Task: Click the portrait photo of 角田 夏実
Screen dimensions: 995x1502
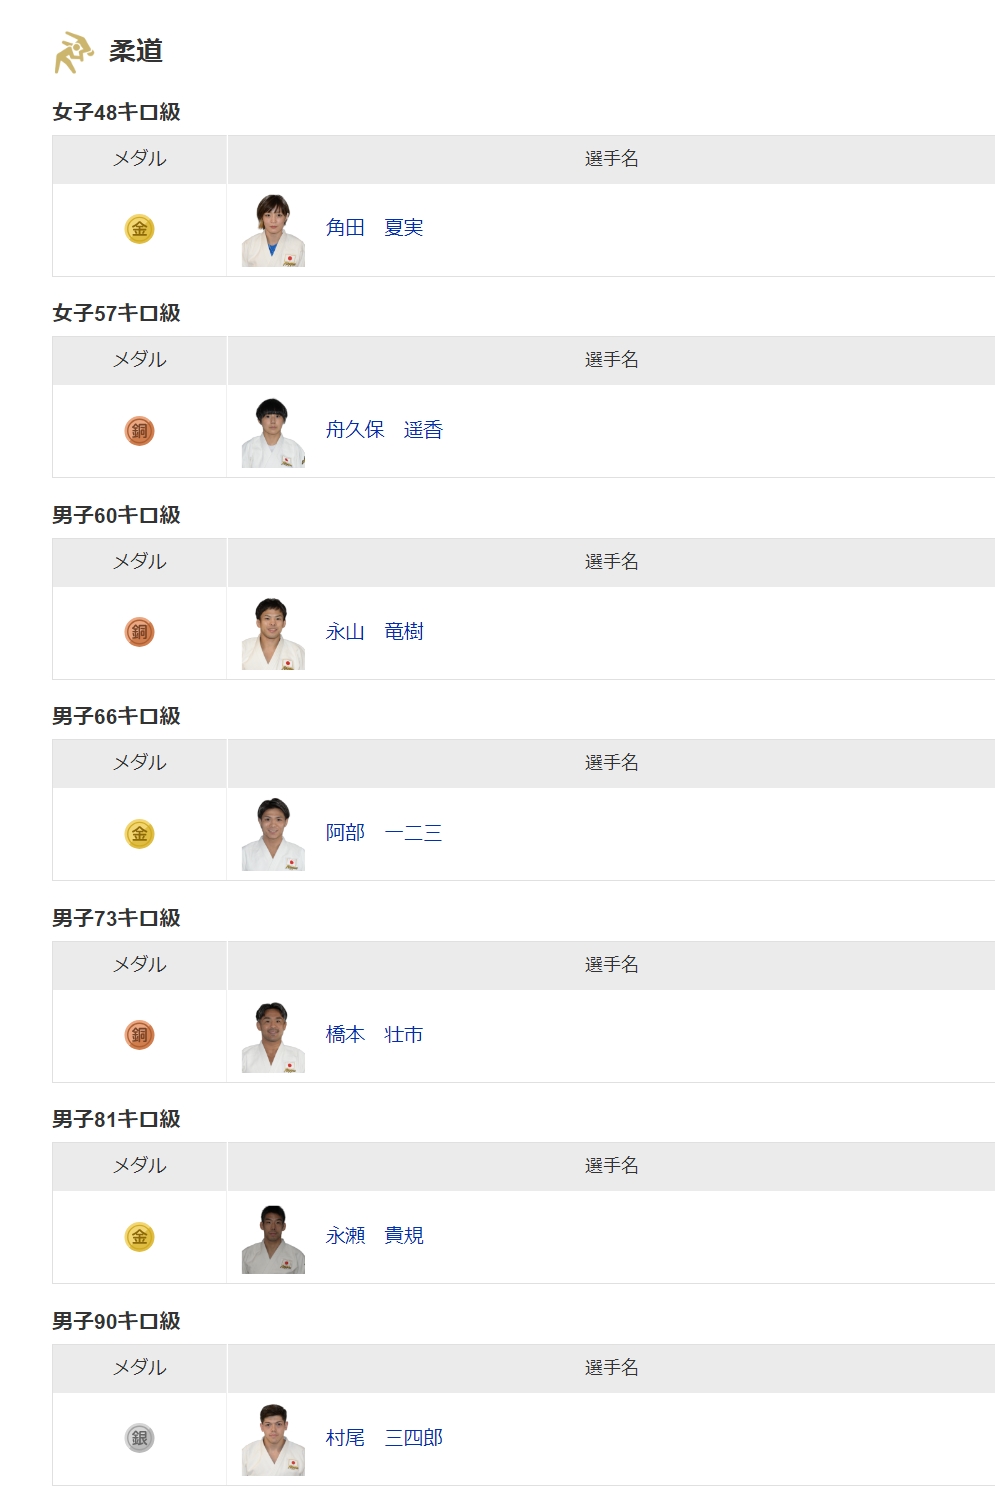Action: click(x=273, y=230)
